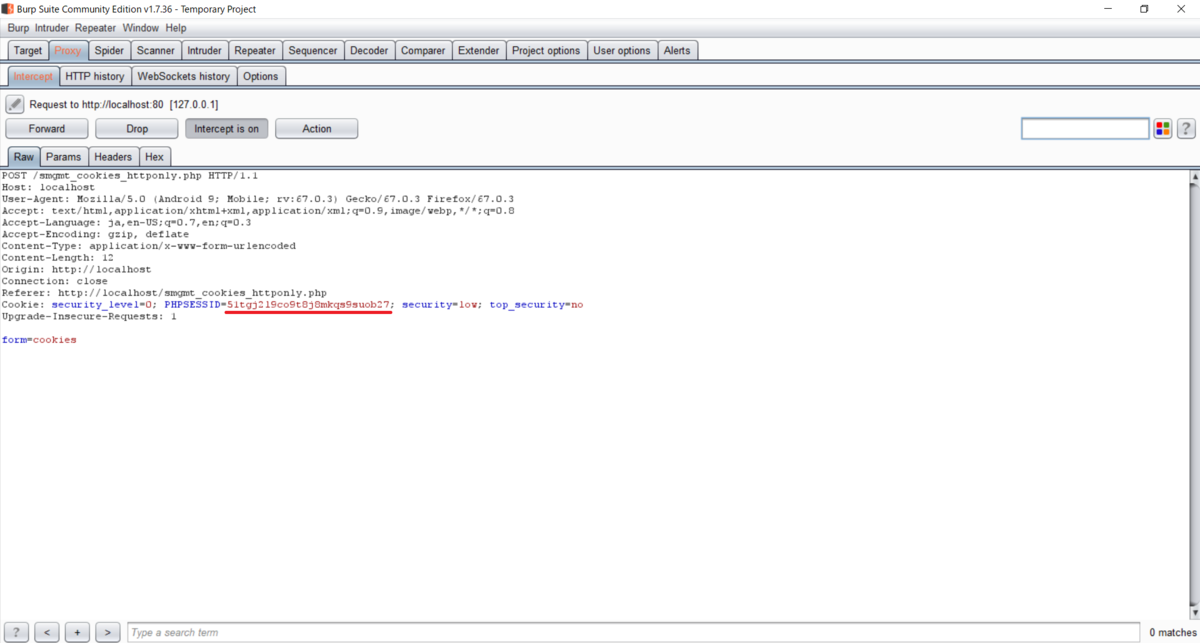
Task: Click the 'Host: localhost' header line
Action: [x=49, y=187]
